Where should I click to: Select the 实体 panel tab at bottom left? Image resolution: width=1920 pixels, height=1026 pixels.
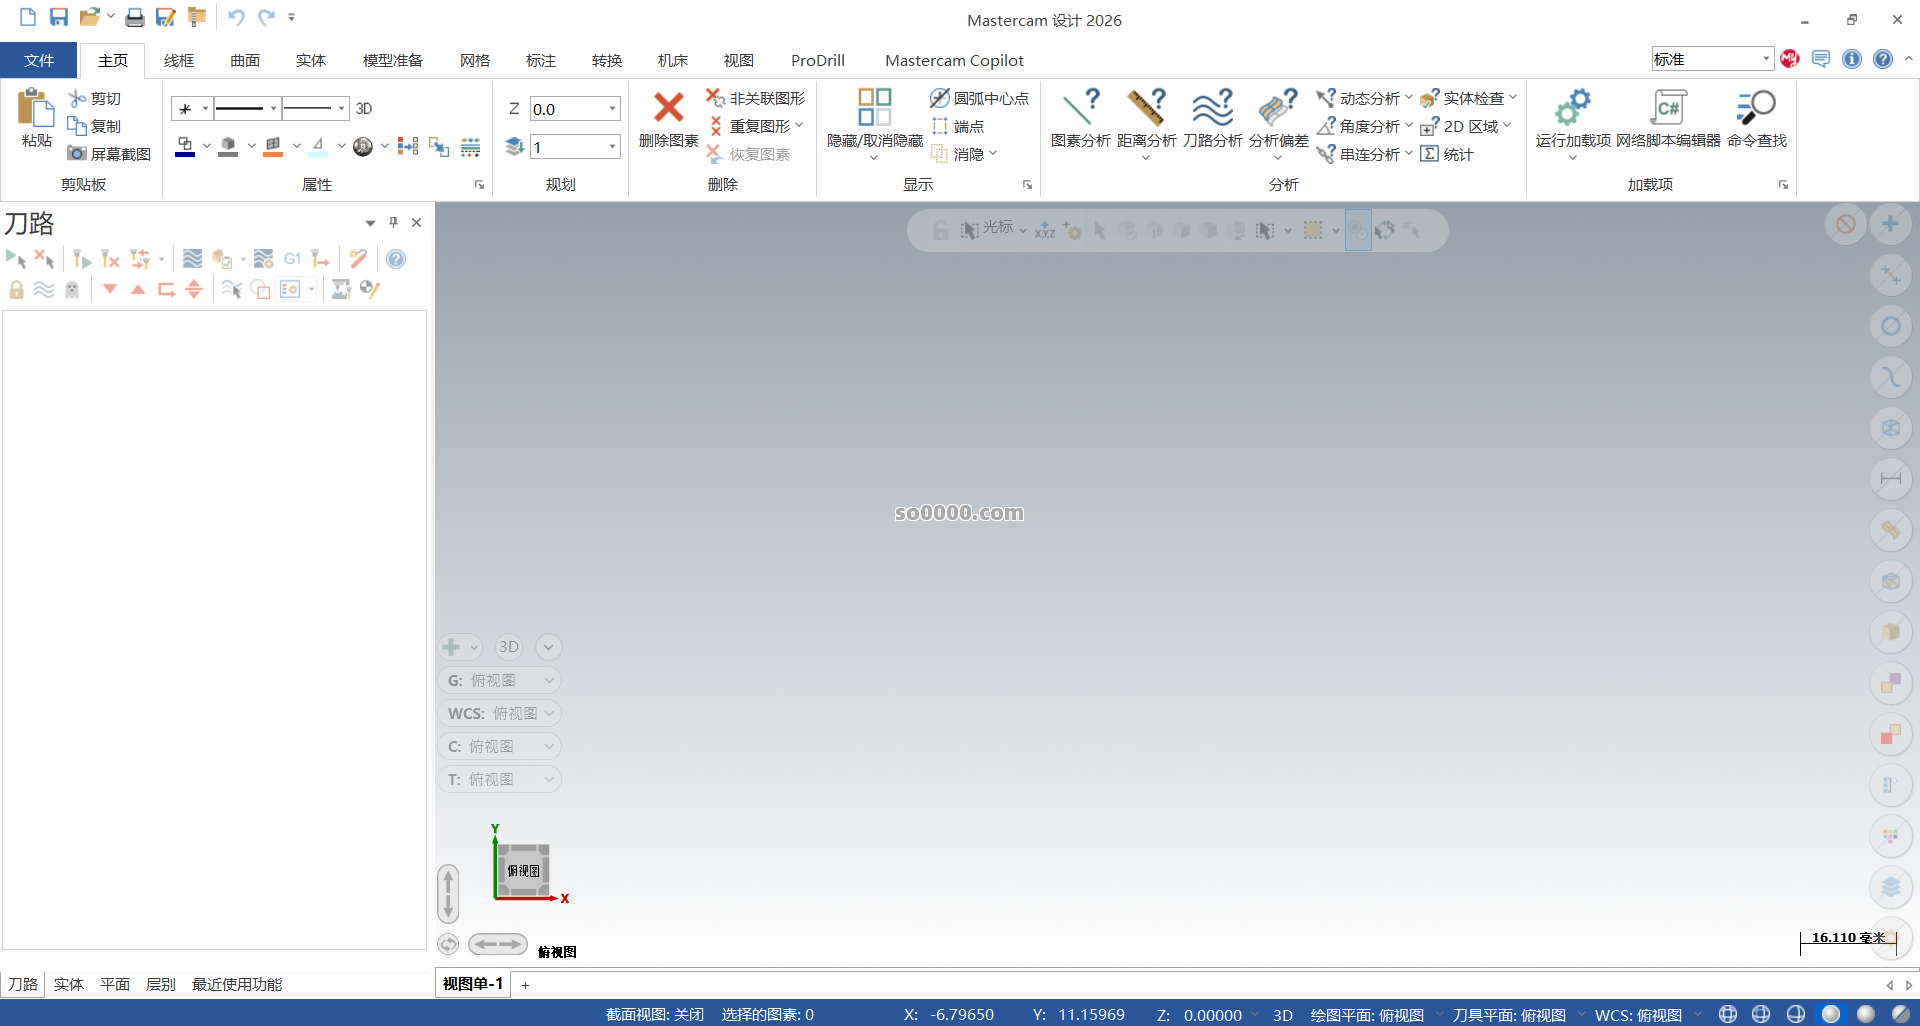[68, 984]
